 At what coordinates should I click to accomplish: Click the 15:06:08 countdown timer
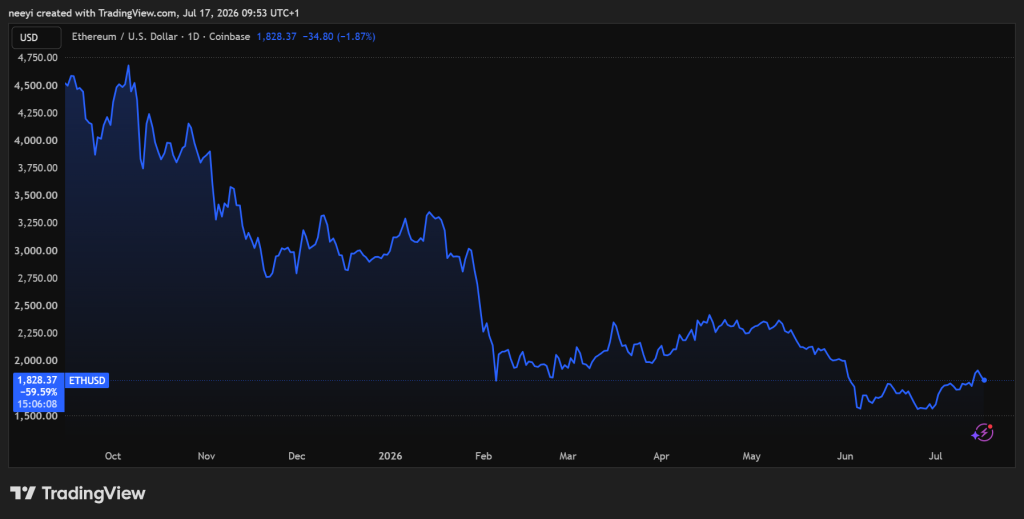coord(38,404)
